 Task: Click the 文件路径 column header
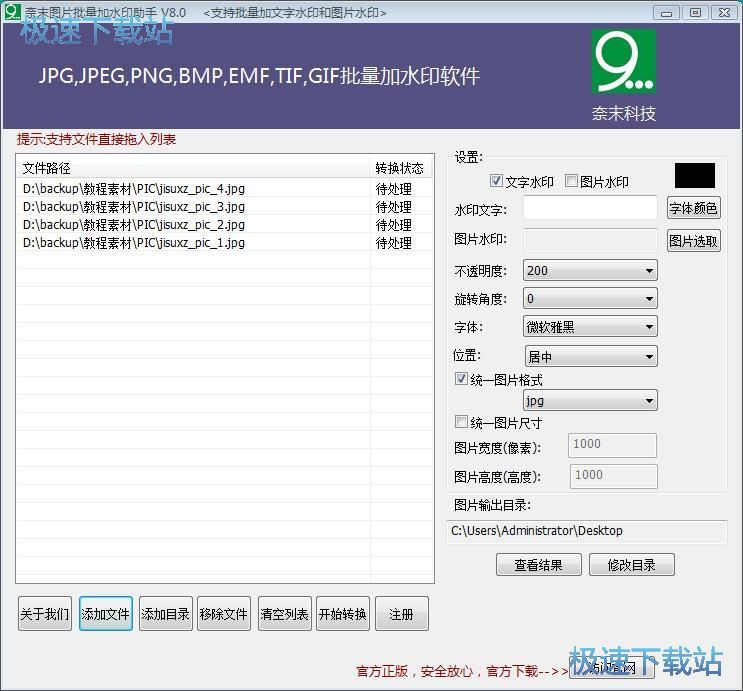point(193,168)
